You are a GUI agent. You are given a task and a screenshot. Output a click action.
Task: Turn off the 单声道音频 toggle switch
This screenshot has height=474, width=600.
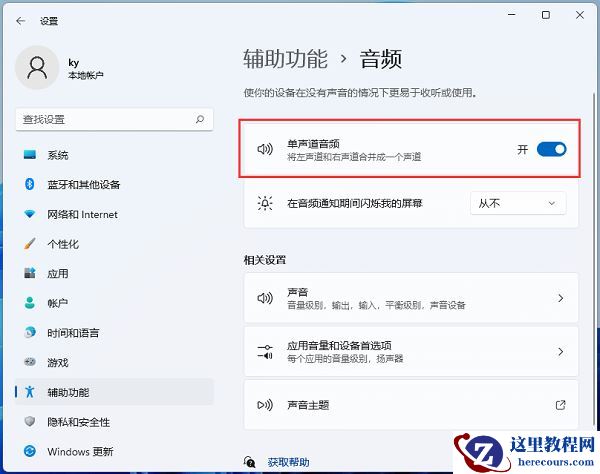click(x=551, y=149)
